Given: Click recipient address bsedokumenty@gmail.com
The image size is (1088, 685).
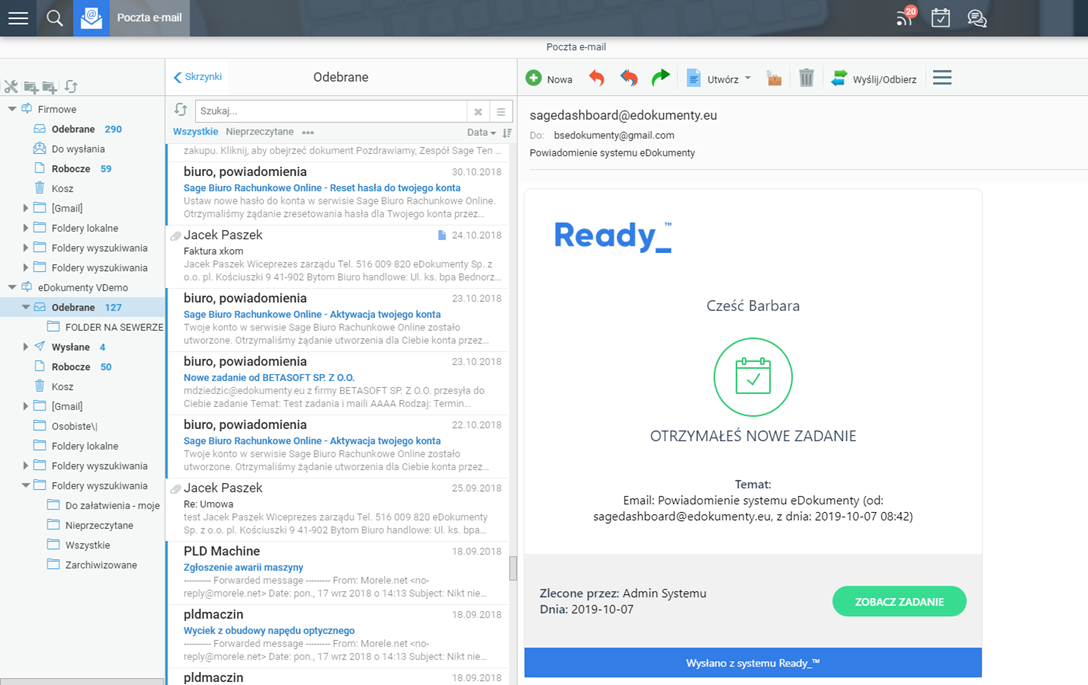Looking at the screenshot, I should coord(614,135).
